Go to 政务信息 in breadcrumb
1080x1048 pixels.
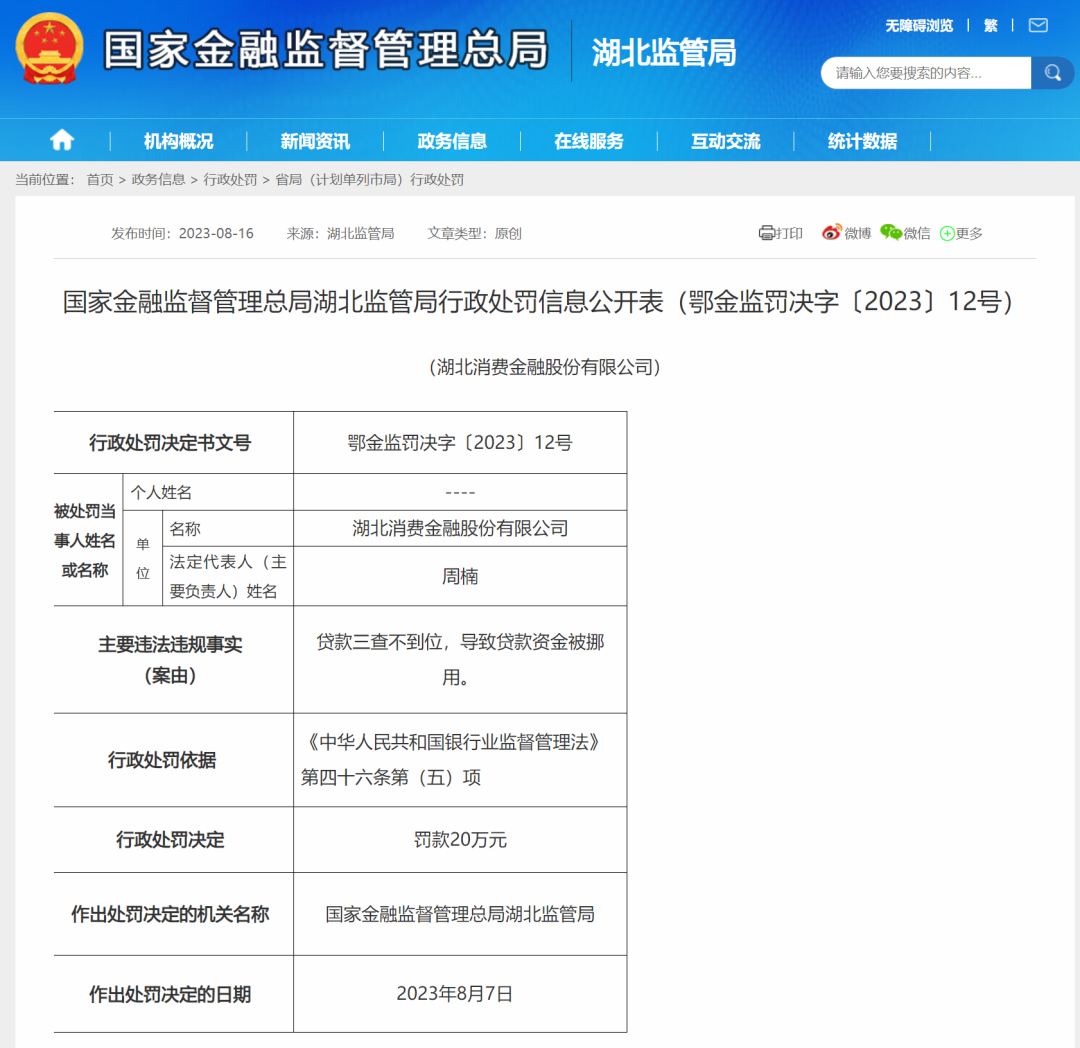(158, 180)
